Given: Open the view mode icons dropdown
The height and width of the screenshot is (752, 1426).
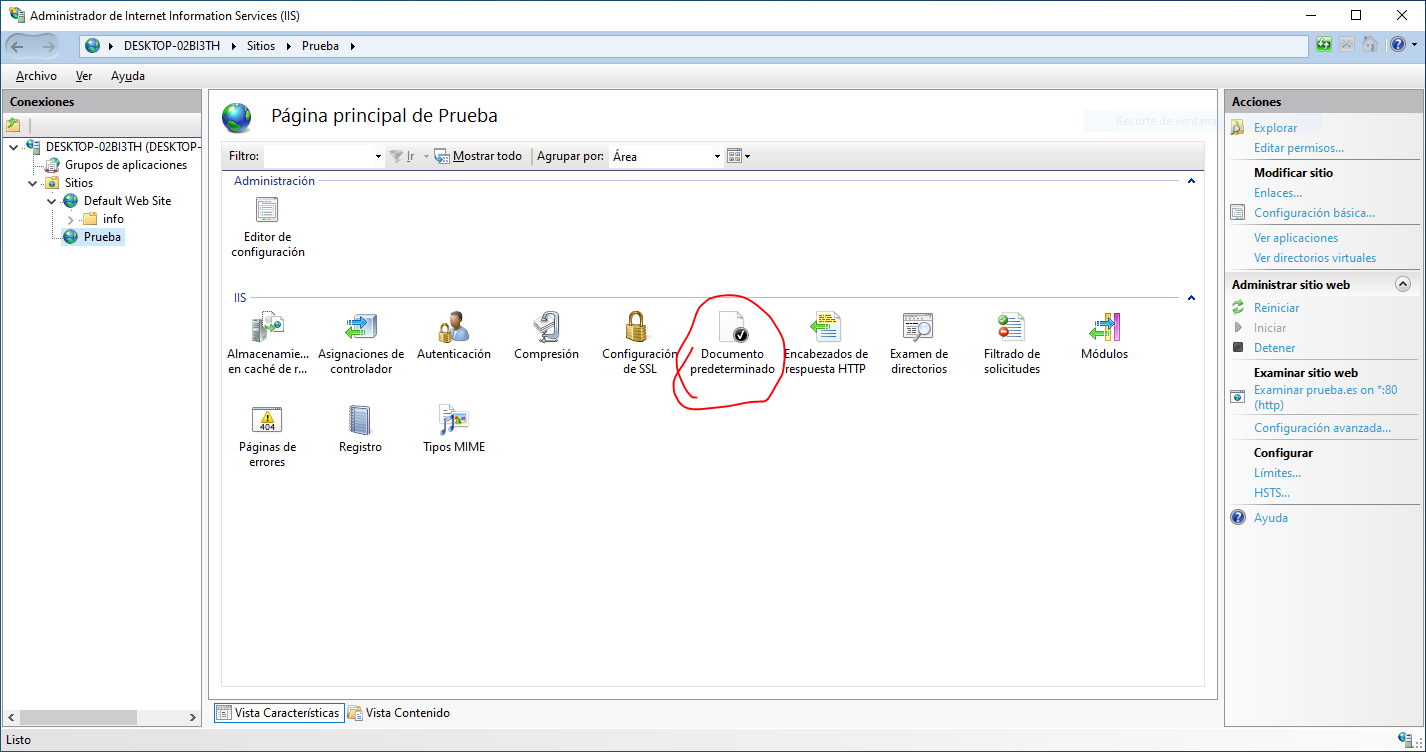Looking at the screenshot, I should tap(738, 156).
